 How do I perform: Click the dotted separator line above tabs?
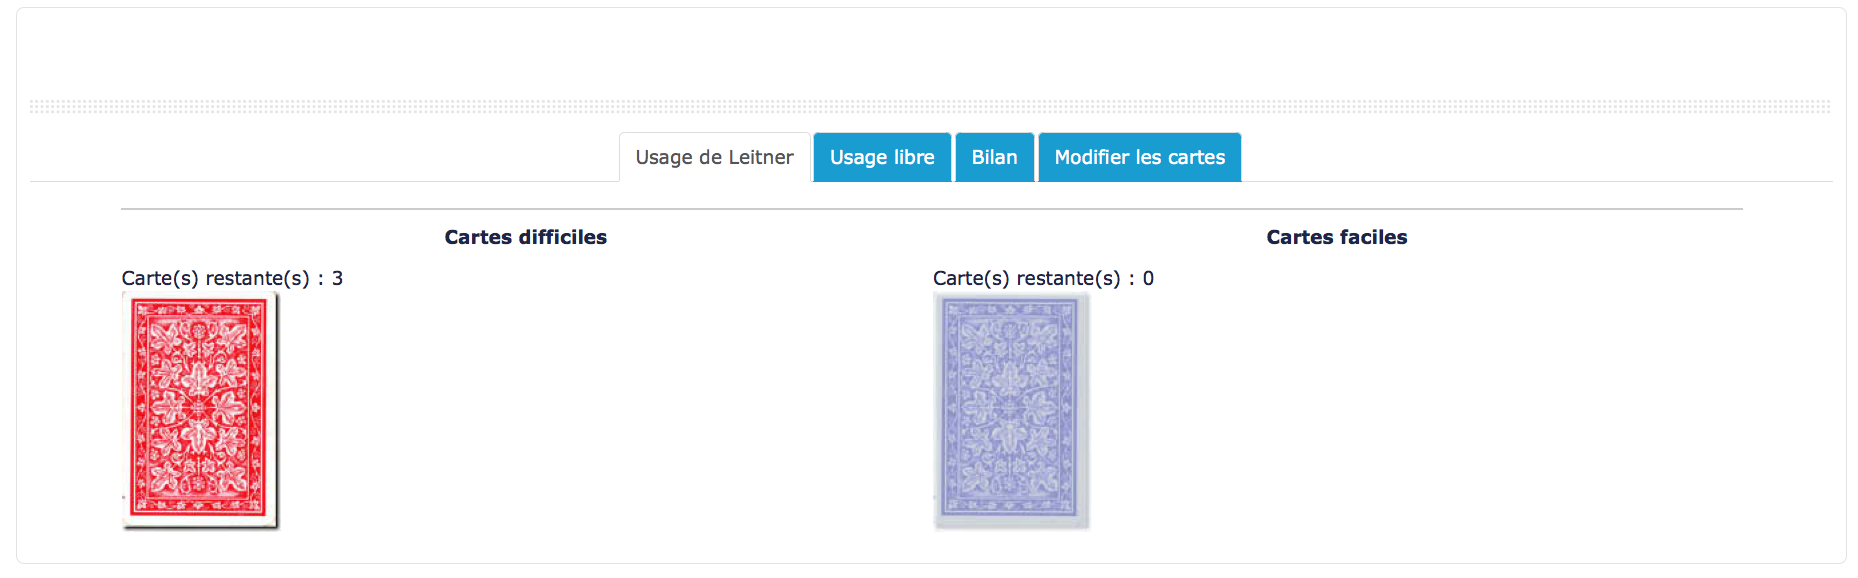click(x=930, y=106)
